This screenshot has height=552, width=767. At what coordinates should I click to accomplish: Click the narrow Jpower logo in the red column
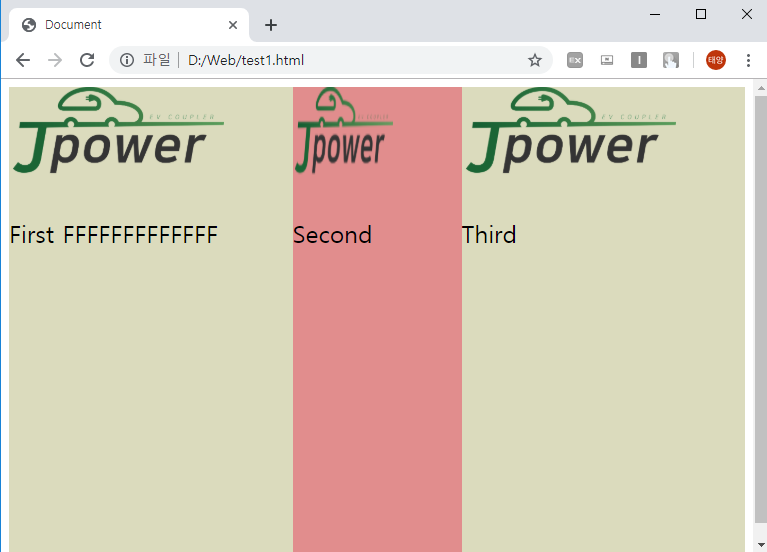click(x=343, y=130)
